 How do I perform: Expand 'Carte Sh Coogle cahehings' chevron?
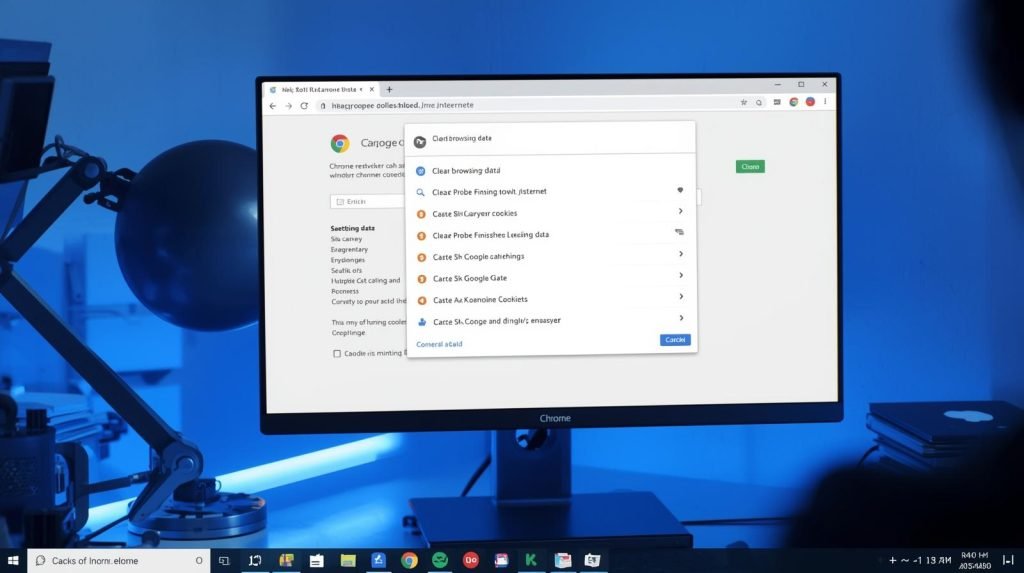coord(680,254)
